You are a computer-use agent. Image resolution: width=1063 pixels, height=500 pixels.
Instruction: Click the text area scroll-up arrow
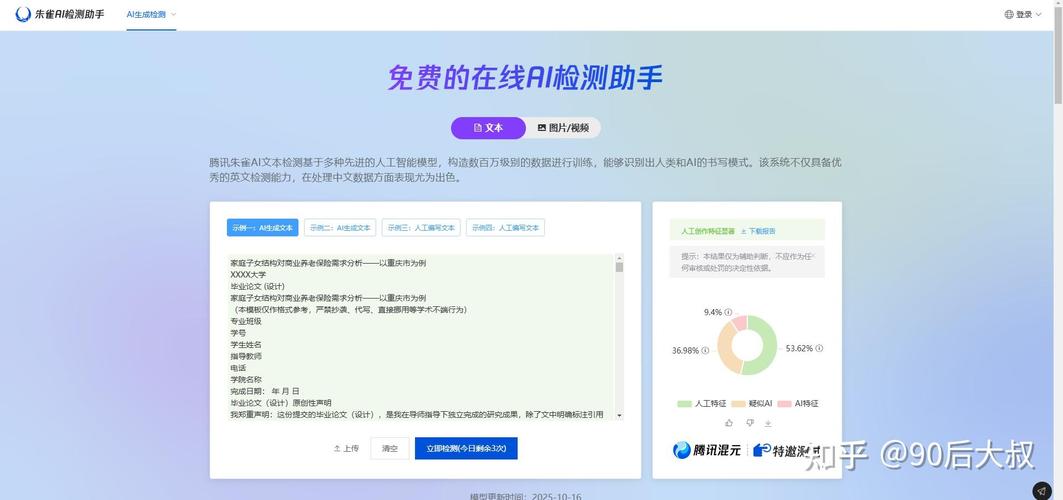point(619,258)
